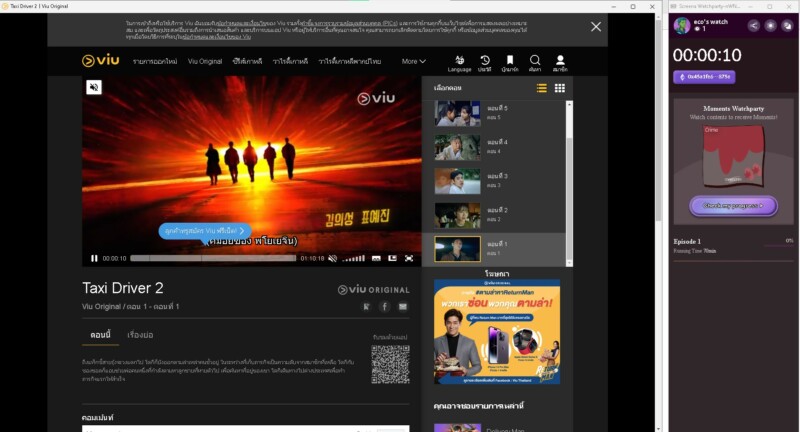800x432 pixels.
Task: Enter fullscreen mode in video player
Action: coord(409,259)
